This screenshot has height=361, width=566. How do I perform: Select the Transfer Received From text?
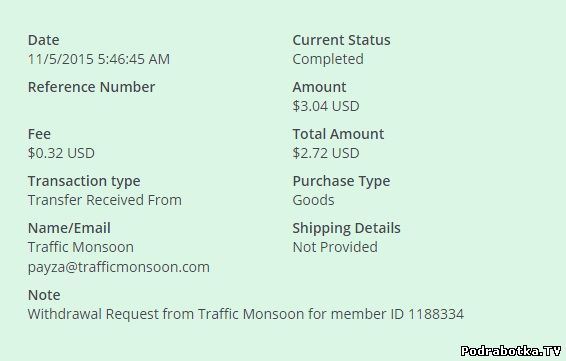105,200
